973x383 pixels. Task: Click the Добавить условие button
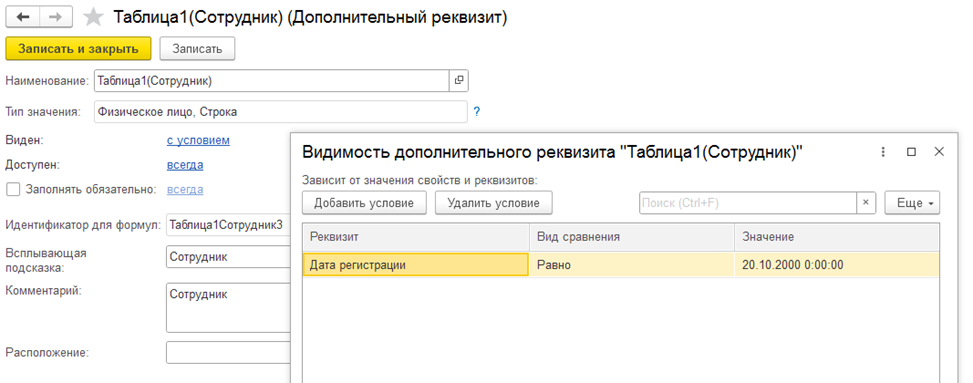click(x=364, y=203)
